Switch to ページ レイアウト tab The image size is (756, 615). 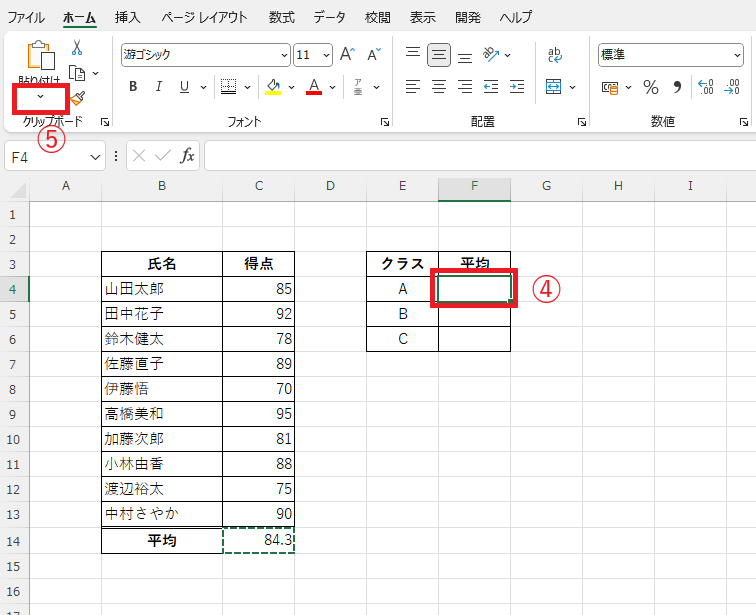point(204,17)
